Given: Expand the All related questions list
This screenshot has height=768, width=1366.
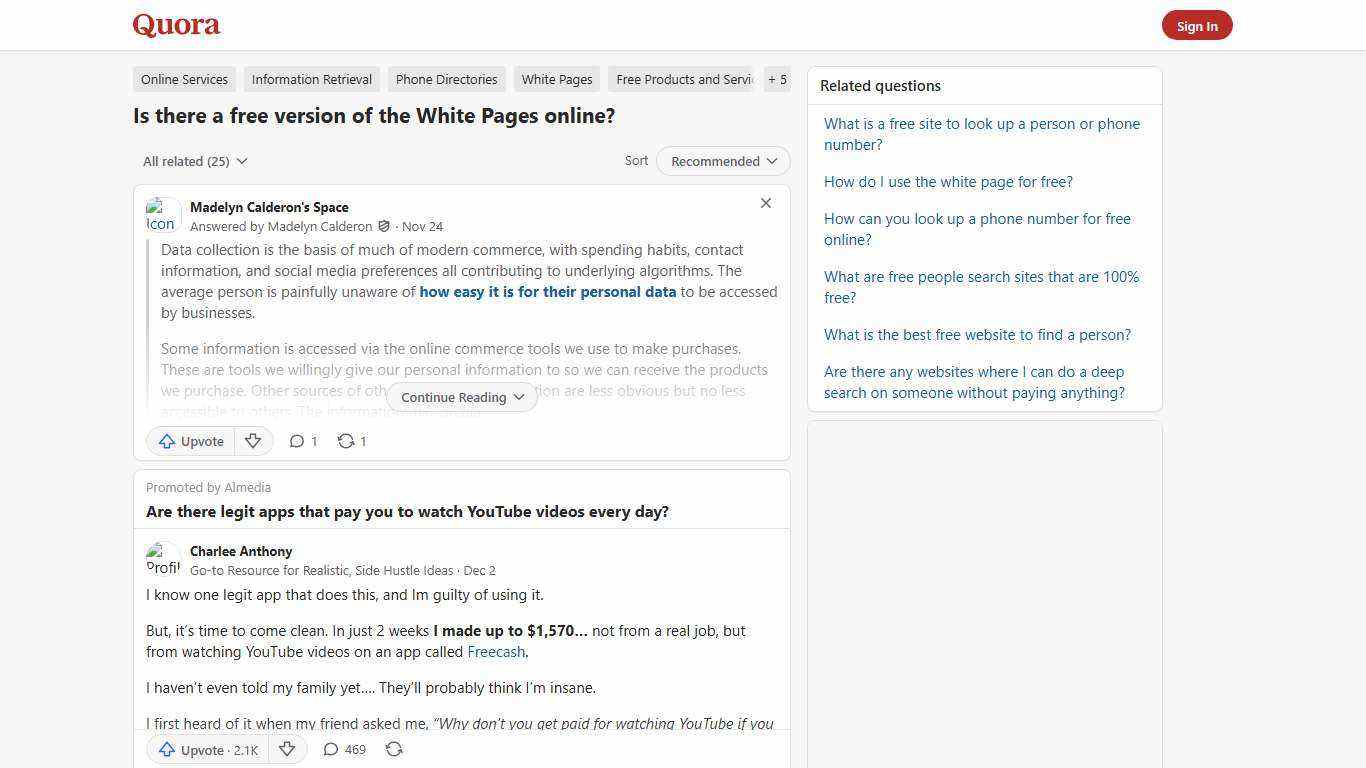Looking at the screenshot, I should [x=195, y=161].
